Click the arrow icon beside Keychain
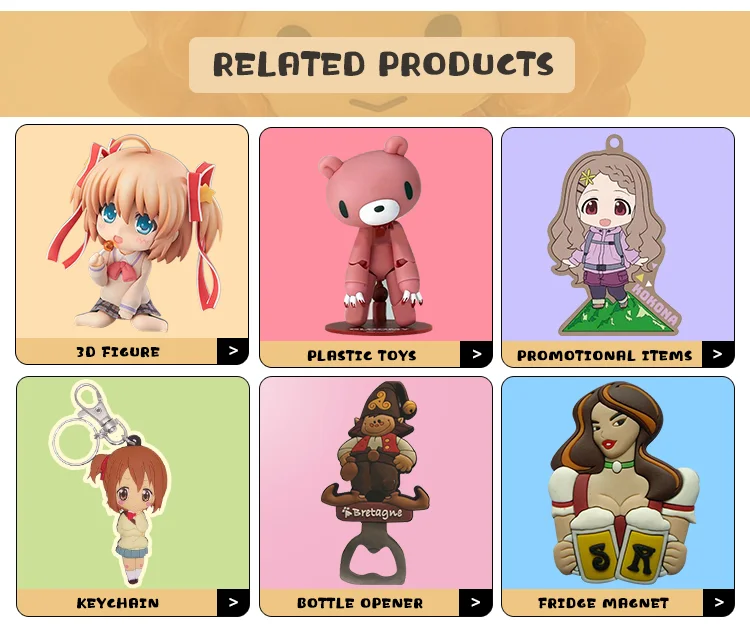750x641 pixels. pos(233,603)
